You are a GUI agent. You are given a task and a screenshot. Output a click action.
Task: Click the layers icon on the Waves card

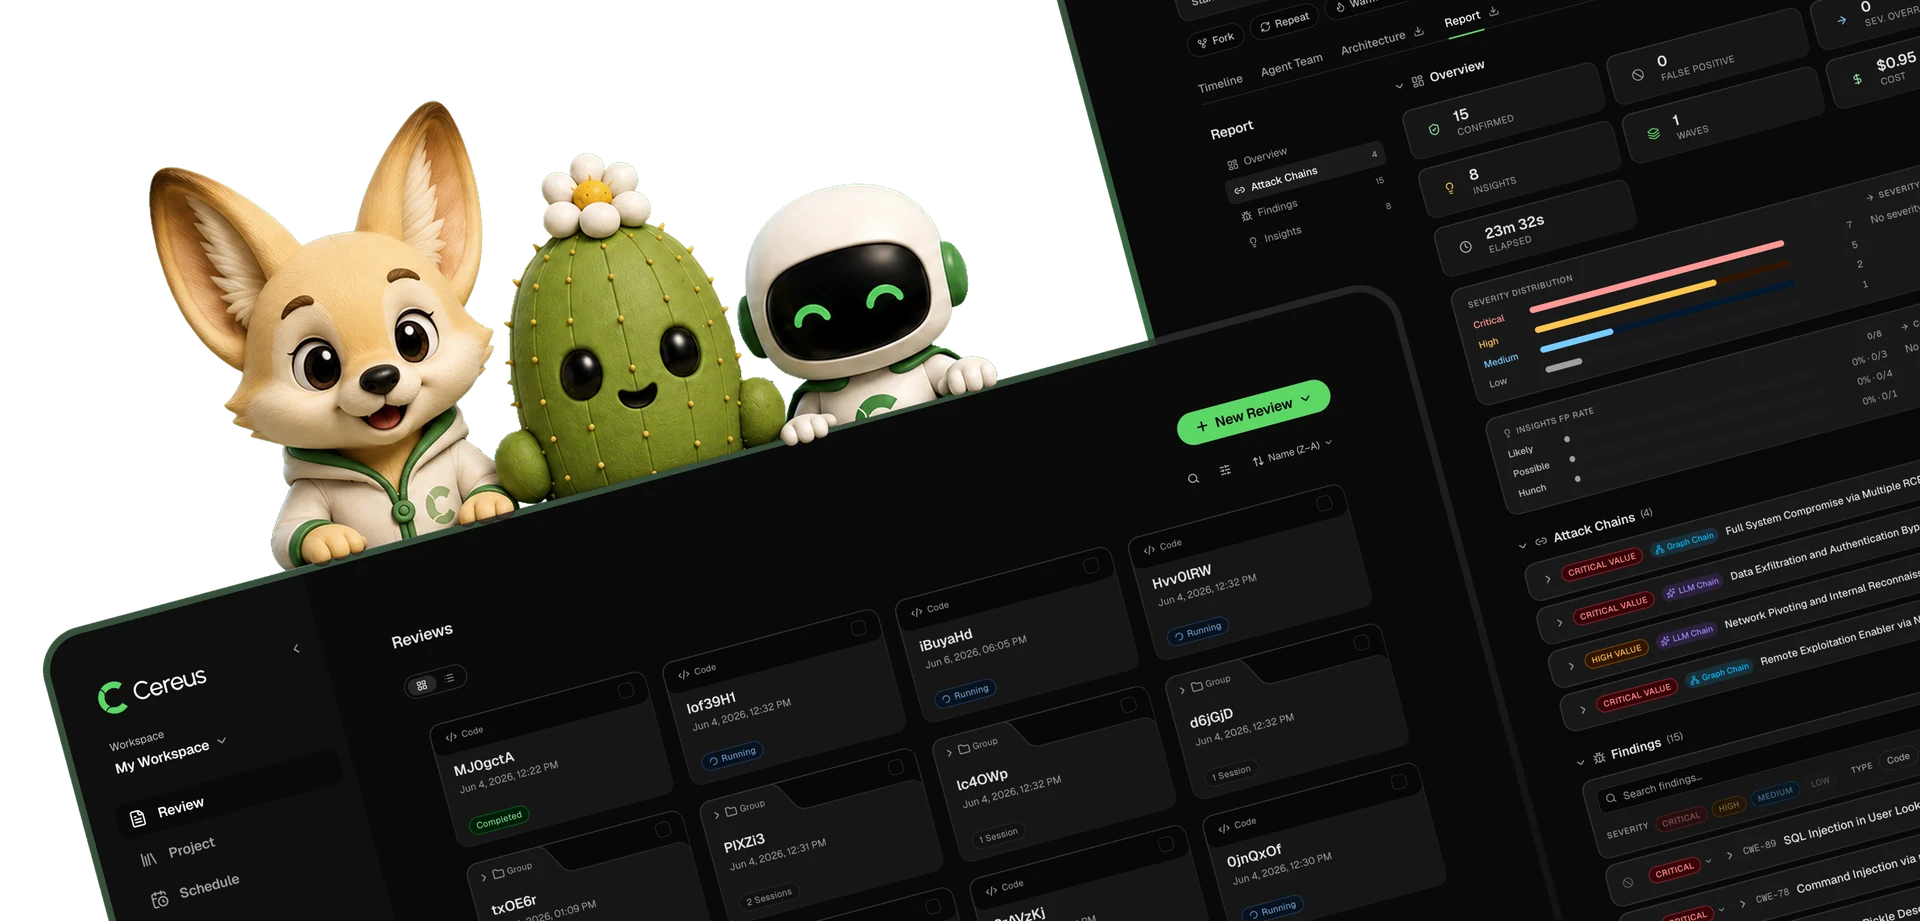[1653, 133]
